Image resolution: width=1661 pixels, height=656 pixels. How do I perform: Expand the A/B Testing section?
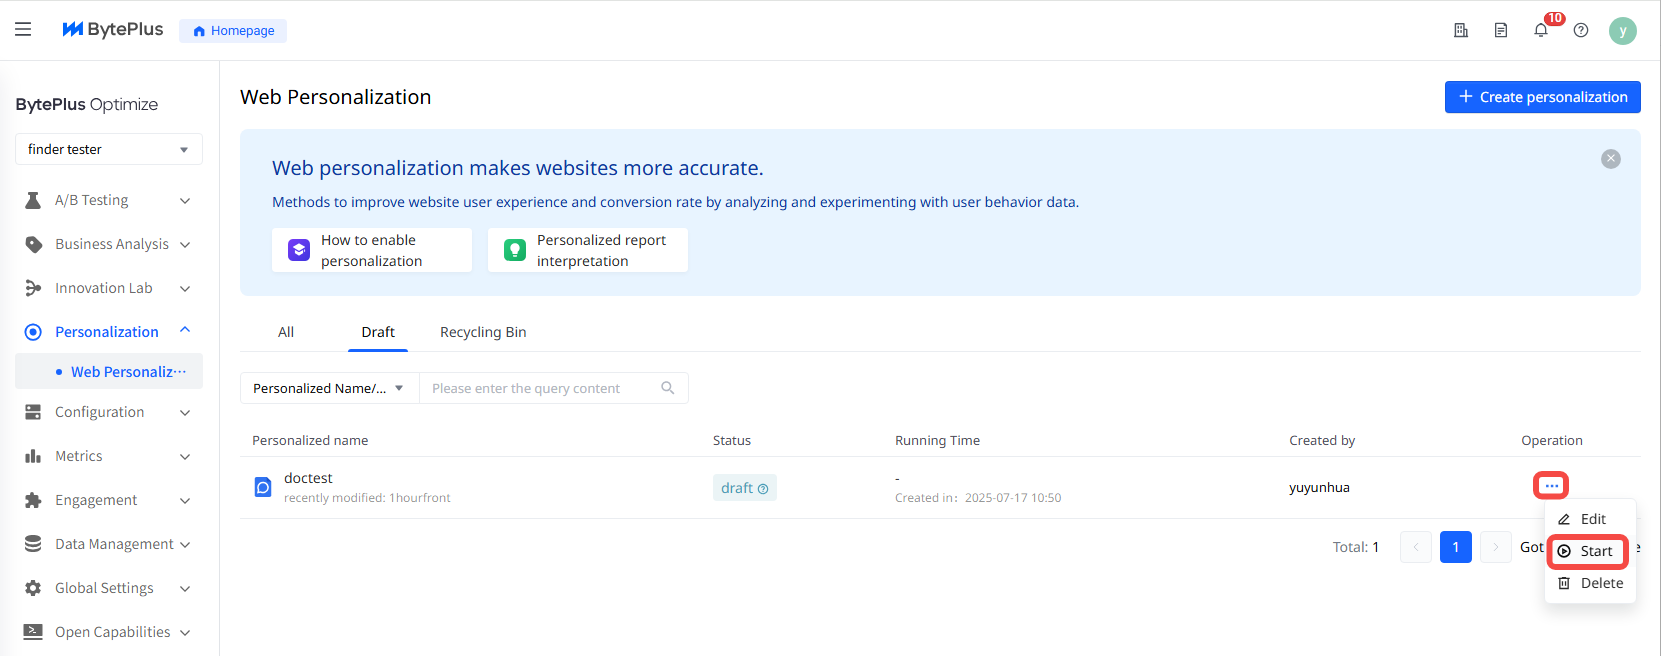[185, 200]
